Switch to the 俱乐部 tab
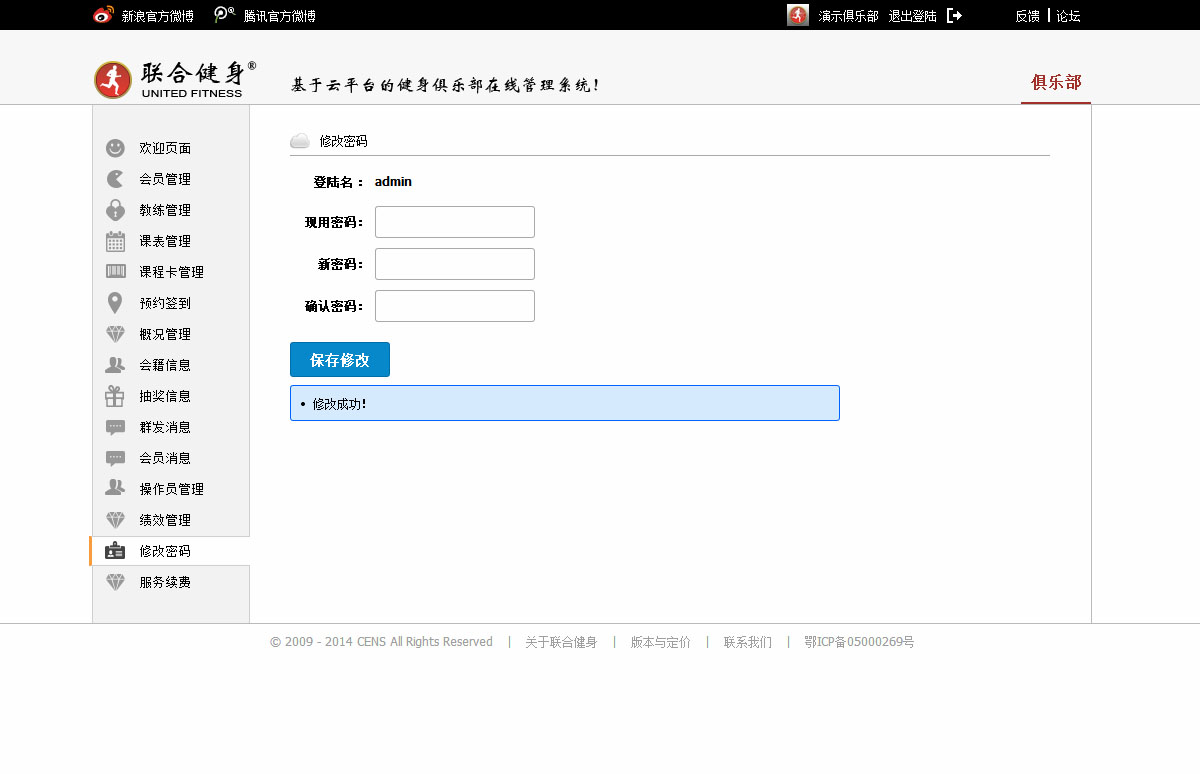This screenshot has height=774, width=1200. tap(1056, 82)
